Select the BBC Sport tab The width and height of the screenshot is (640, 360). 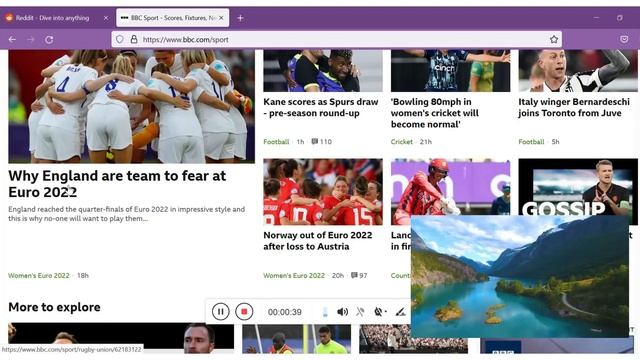pyautogui.click(x=172, y=18)
